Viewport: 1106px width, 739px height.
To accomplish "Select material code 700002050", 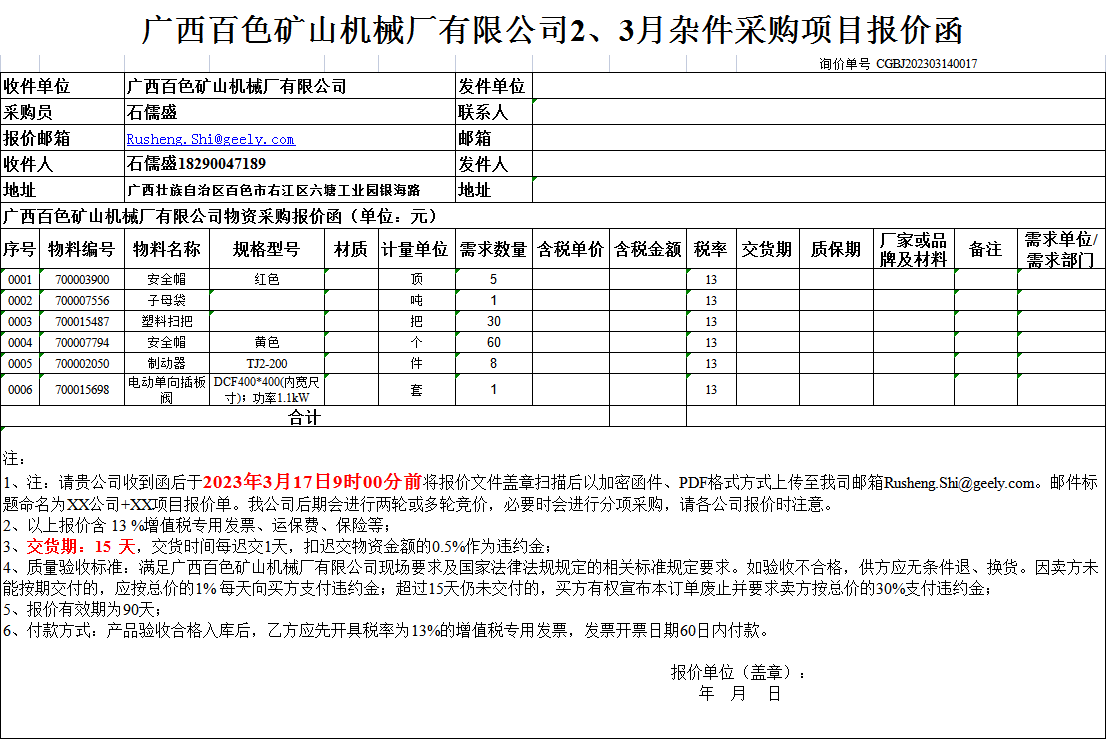I will tap(82, 364).
